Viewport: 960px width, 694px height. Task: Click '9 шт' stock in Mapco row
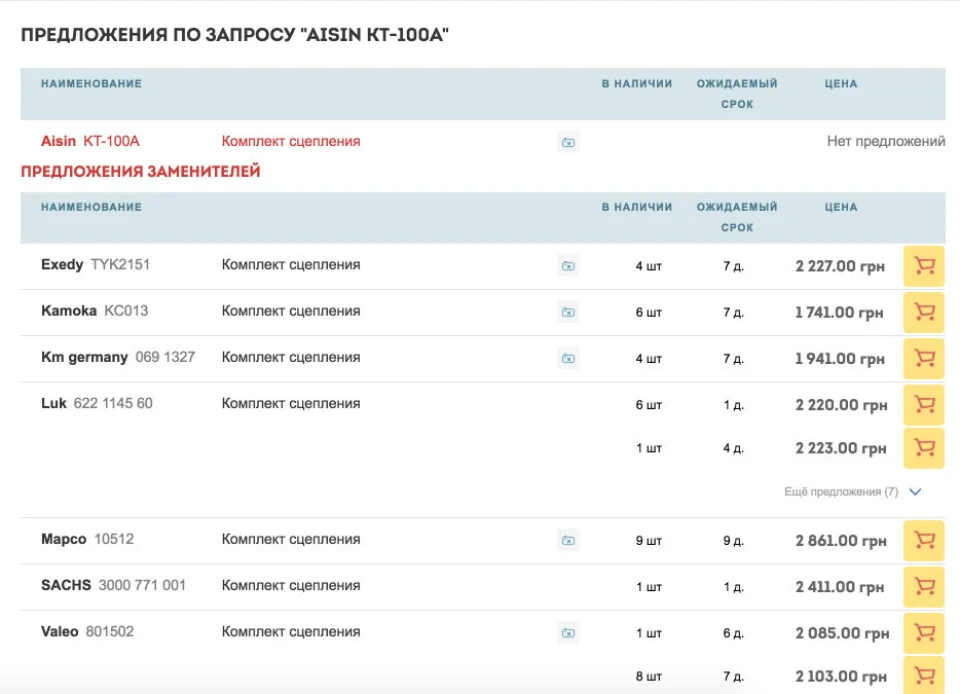(x=648, y=541)
